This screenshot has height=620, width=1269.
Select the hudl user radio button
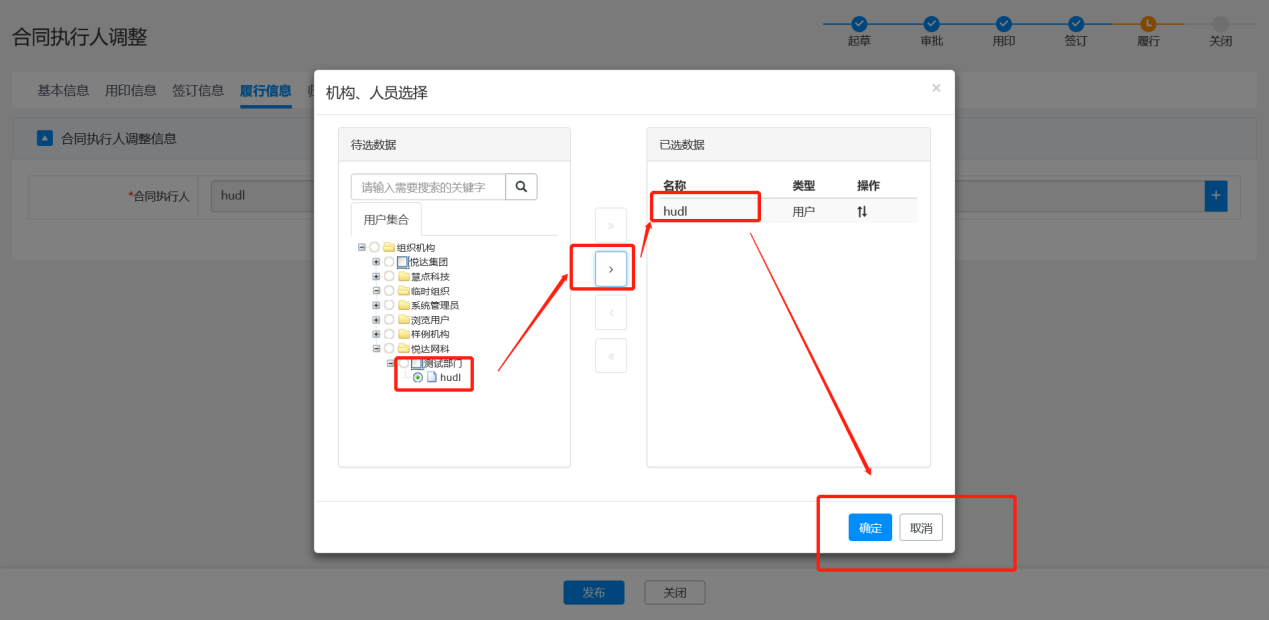point(418,378)
